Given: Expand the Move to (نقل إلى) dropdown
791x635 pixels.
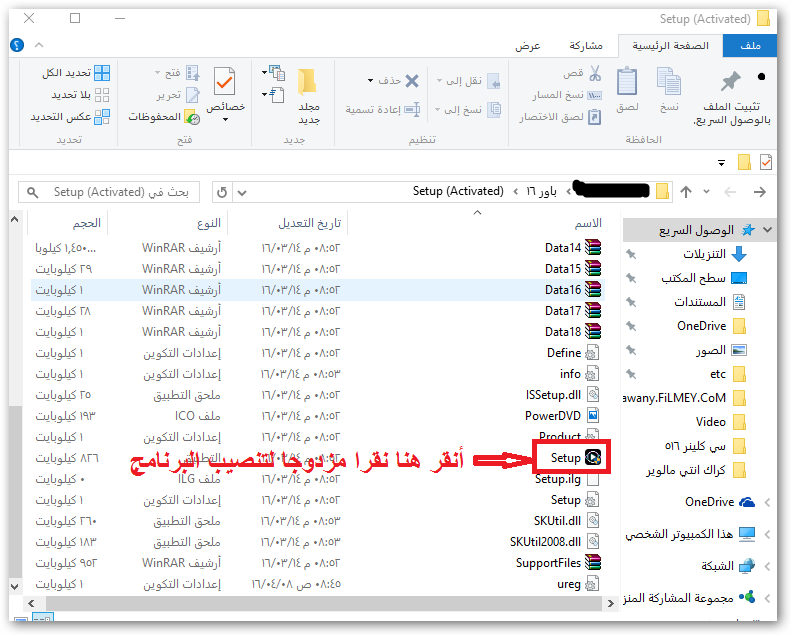Looking at the screenshot, I should [x=464, y=80].
